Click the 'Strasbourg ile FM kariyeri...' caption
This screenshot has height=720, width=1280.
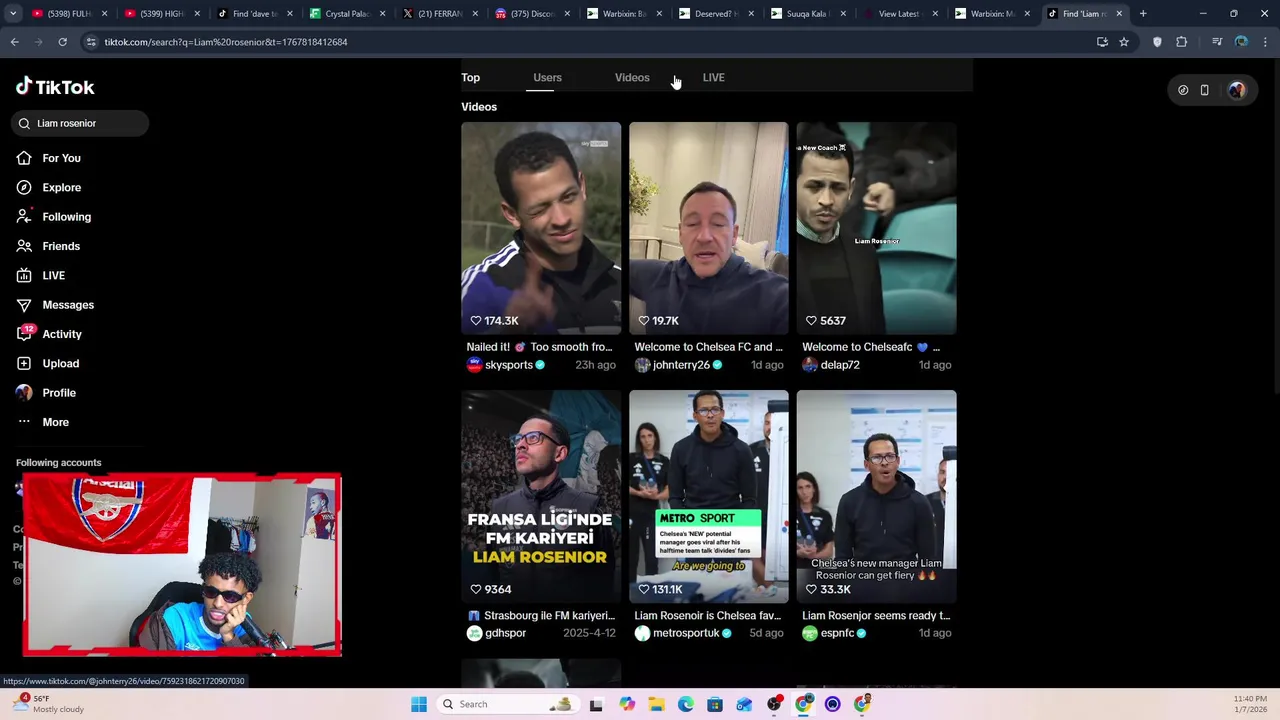click(541, 616)
